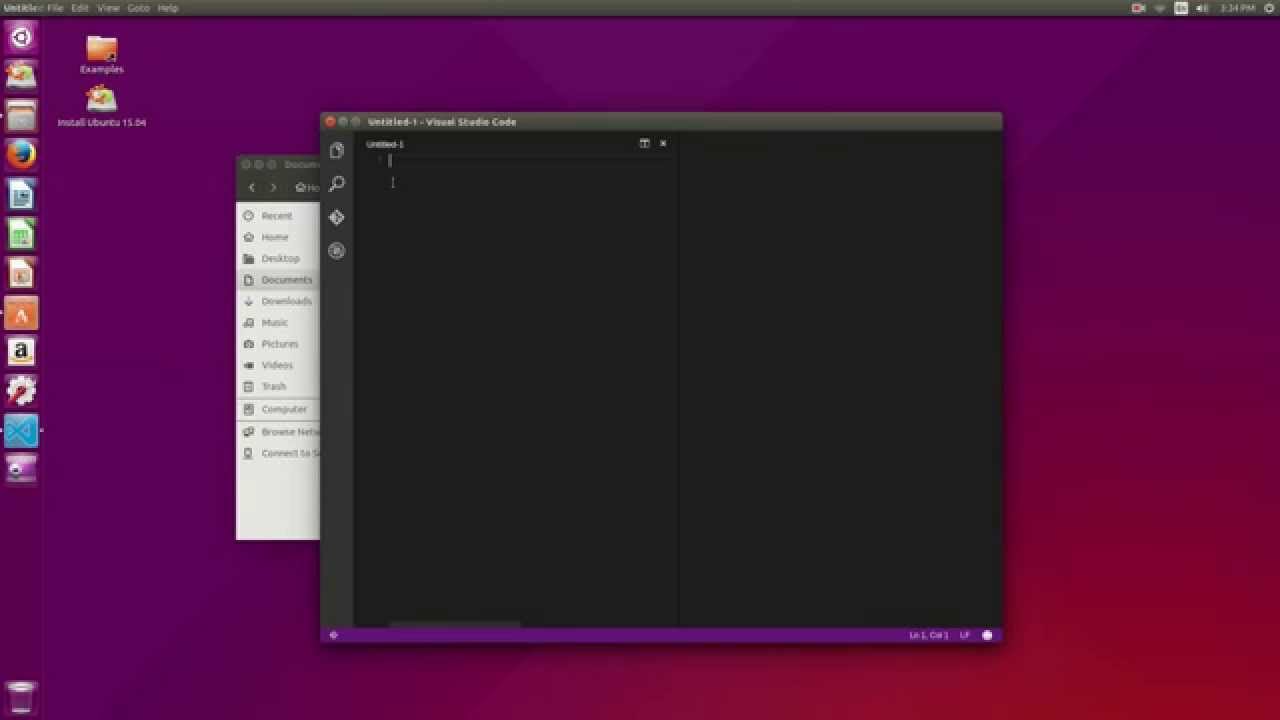The width and height of the screenshot is (1280, 720).
Task: Open Ubuntu Software Center from the dock
Action: coord(21,313)
